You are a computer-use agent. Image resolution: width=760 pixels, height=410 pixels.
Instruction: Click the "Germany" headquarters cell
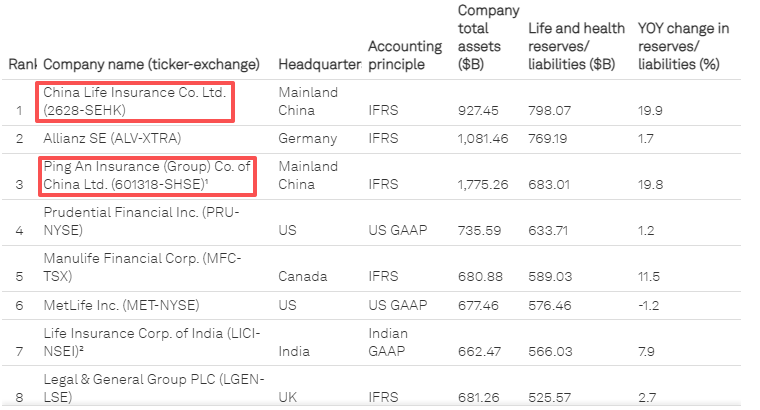[309, 138]
